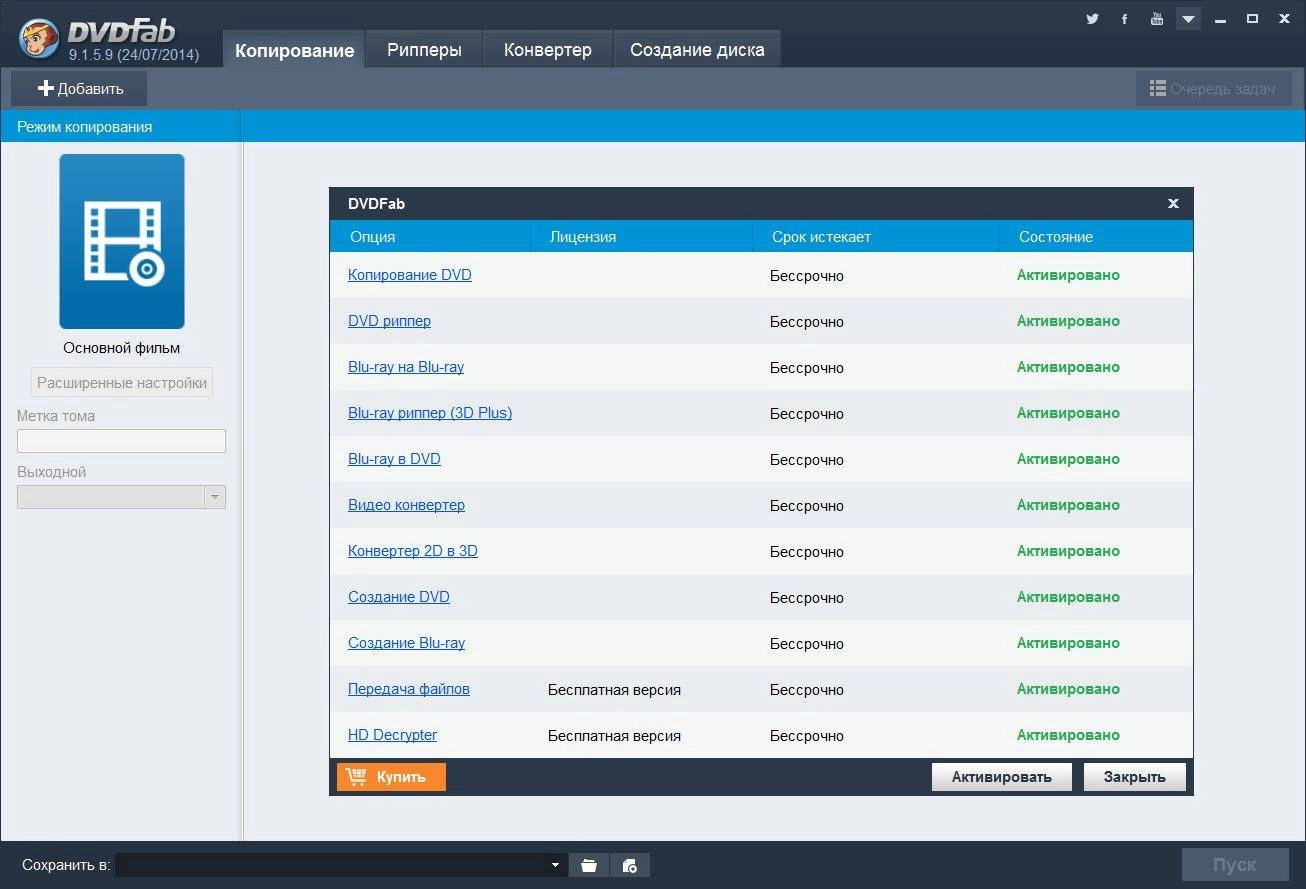
Task: Click Бессрочно in the DVD риппер row
Action: 807,322
